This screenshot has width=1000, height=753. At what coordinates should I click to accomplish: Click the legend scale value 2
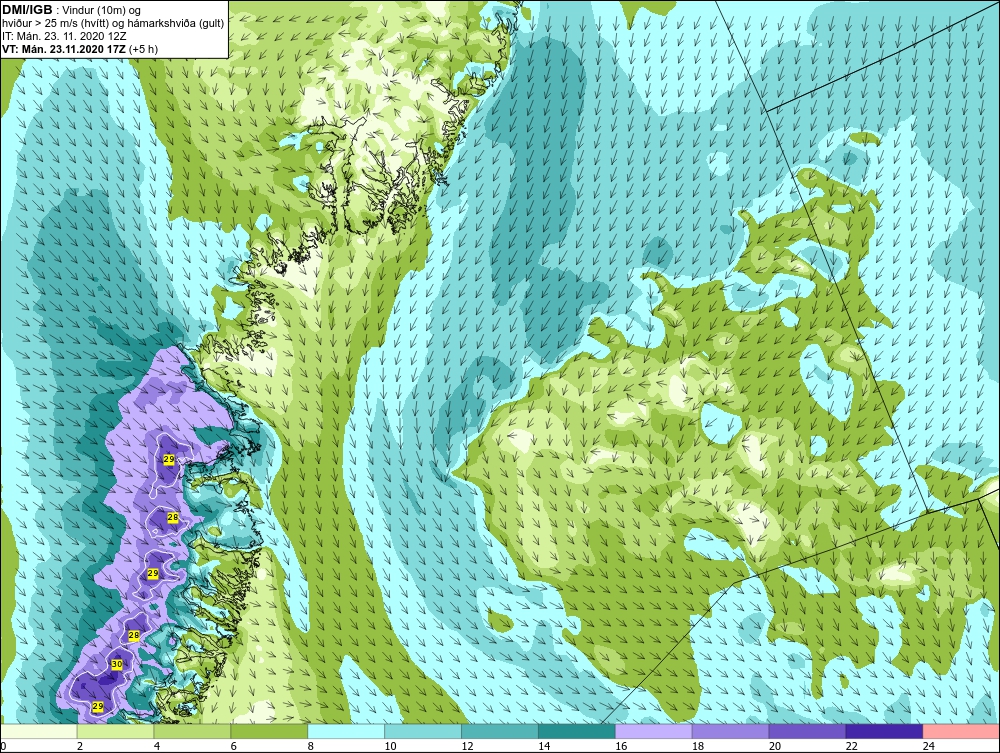(x=80, y=746)
